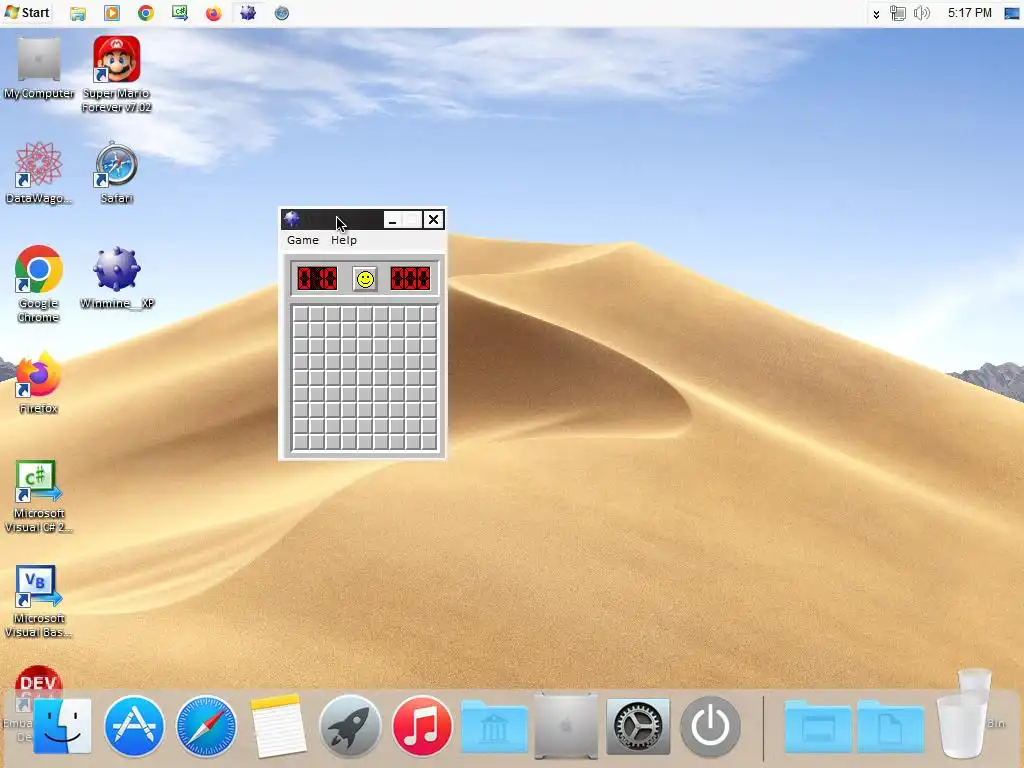The height and width of the screenshot is (768, 1024).
Task: Launch Firefox from the taskbar
Action: 214,13
